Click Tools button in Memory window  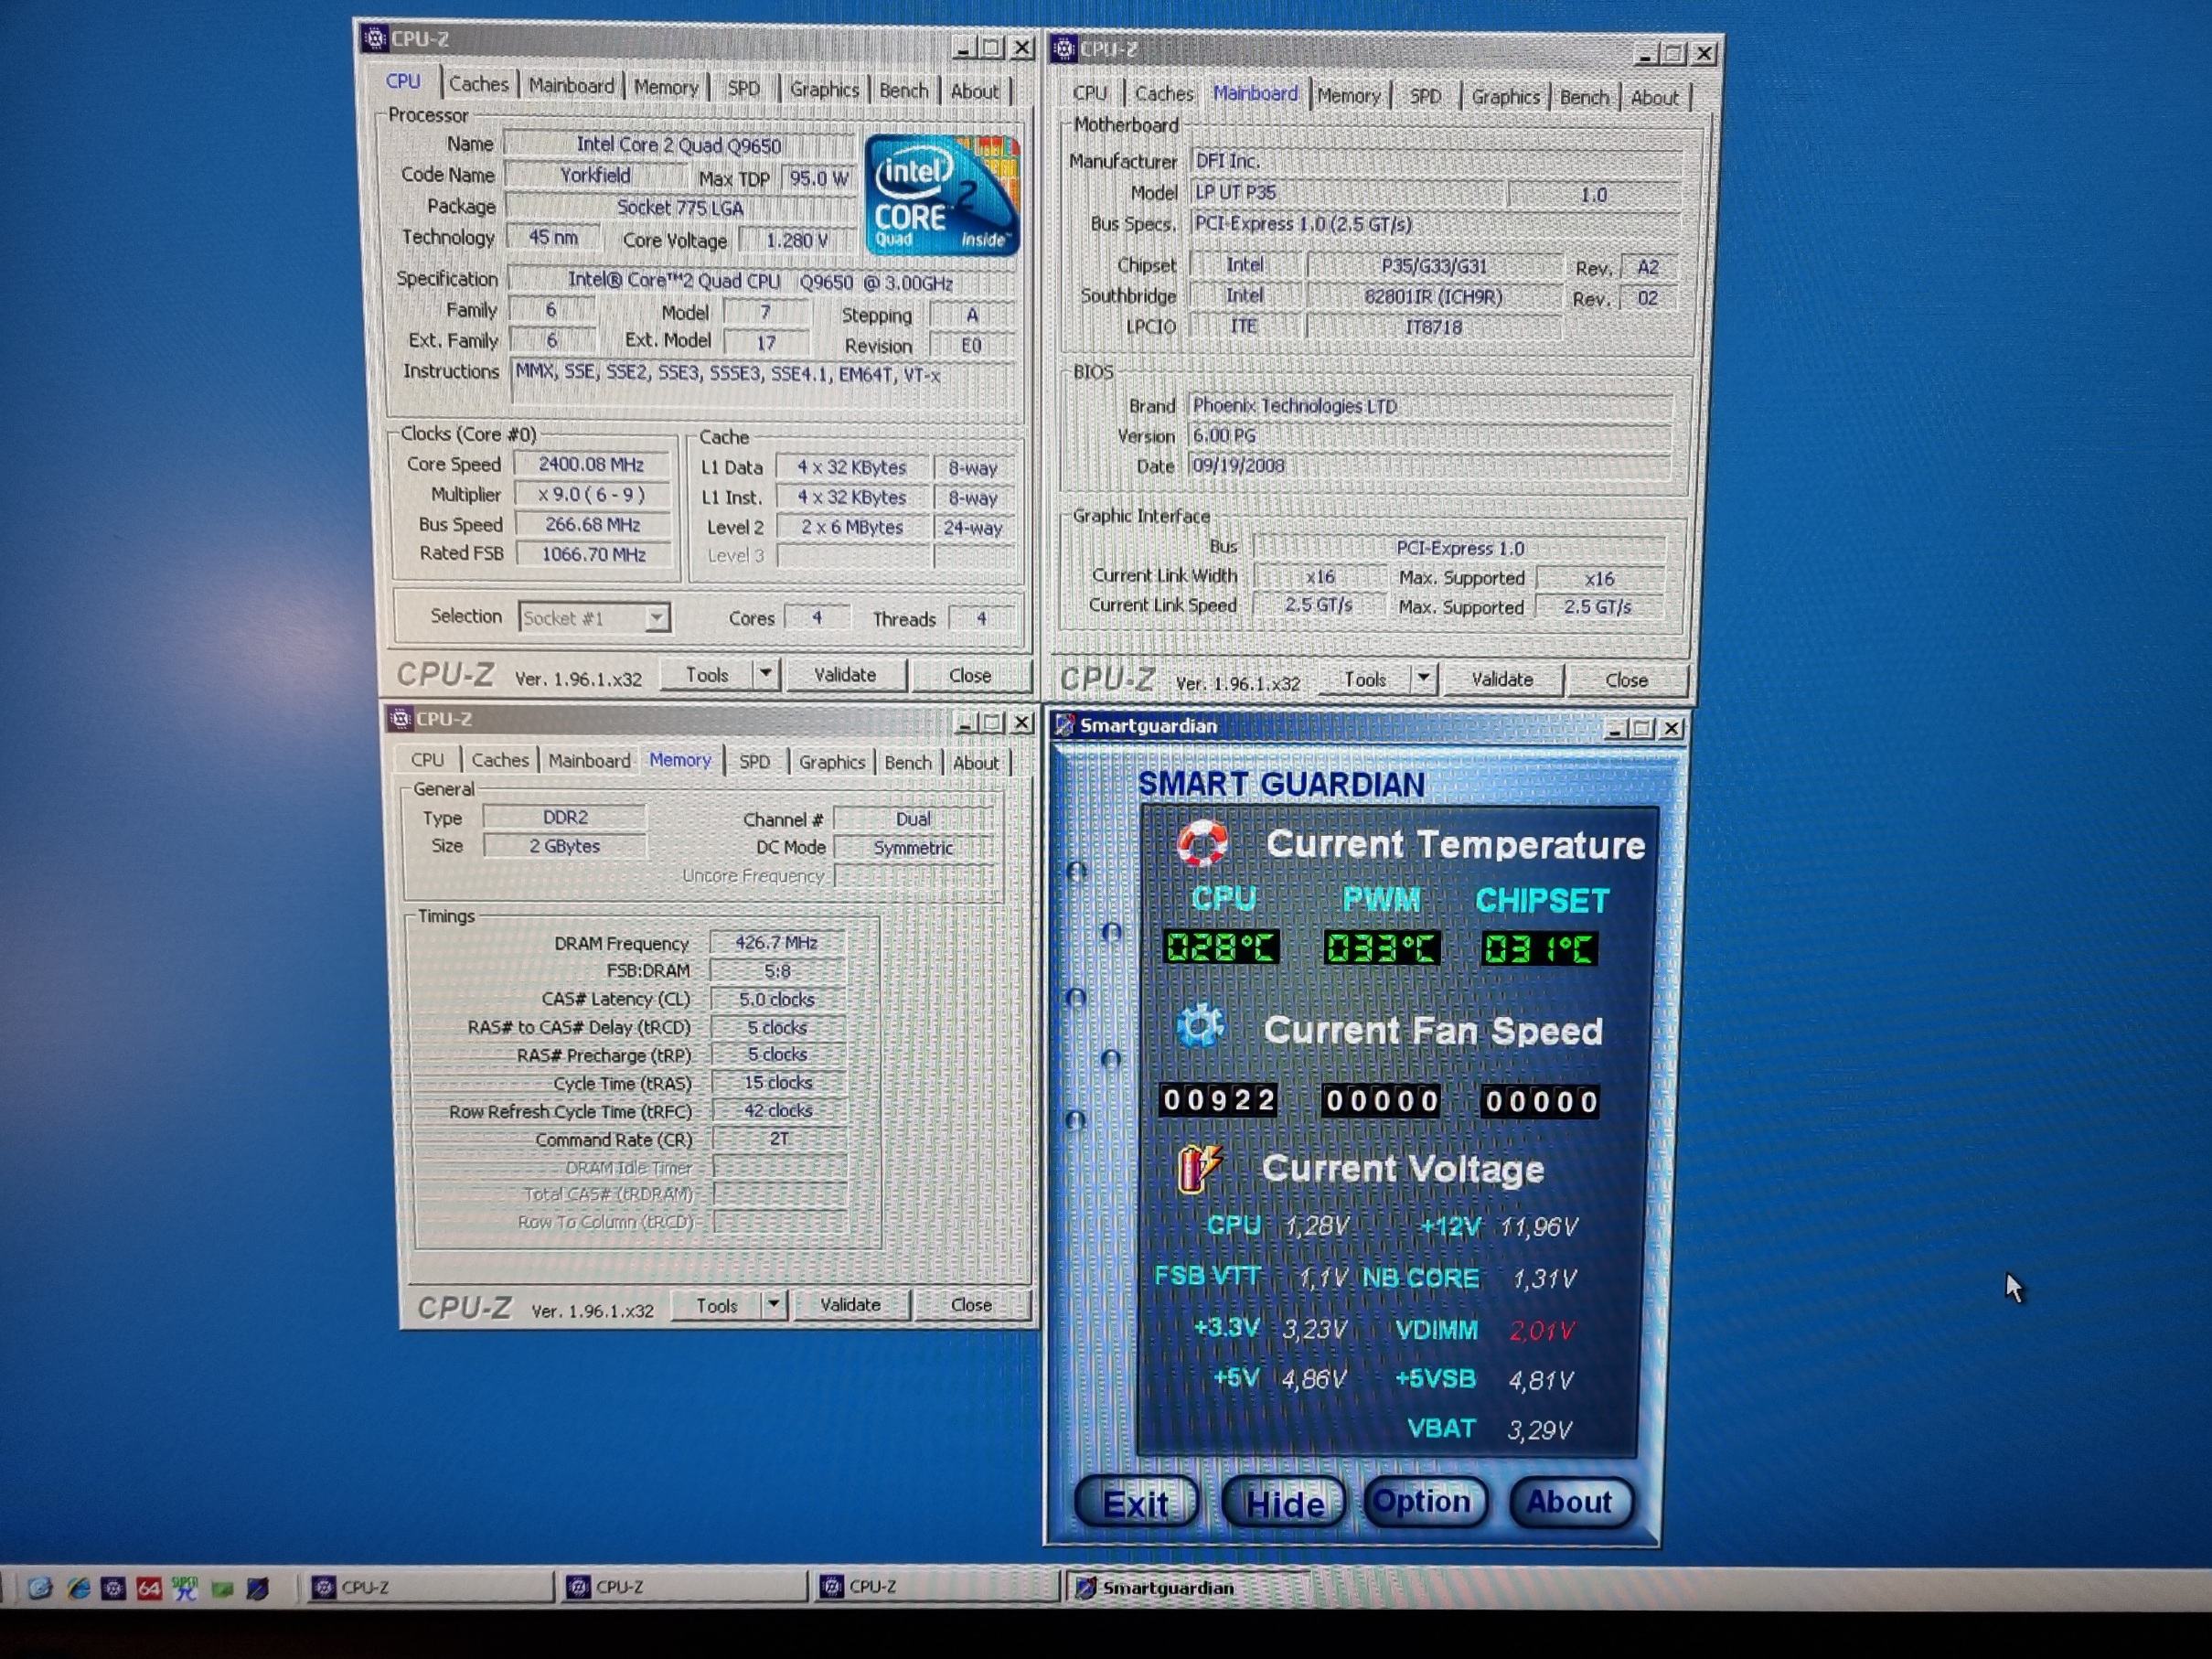point(716,1305)
